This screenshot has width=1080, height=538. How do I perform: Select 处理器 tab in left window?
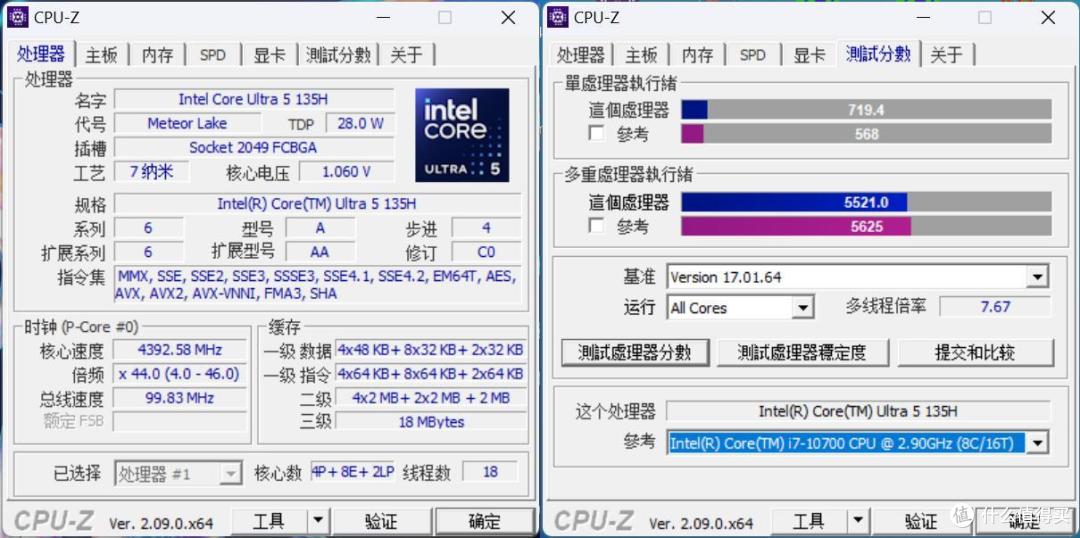[x=41, y=54]
